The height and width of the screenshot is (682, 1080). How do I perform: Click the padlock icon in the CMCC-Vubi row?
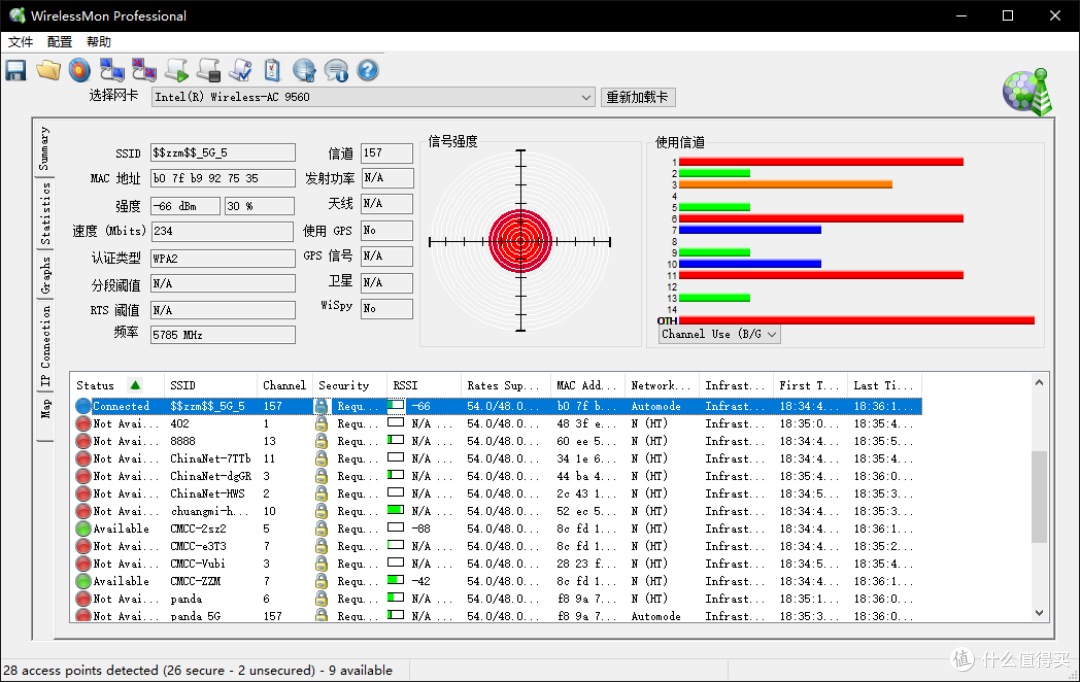tap(322, 564)
